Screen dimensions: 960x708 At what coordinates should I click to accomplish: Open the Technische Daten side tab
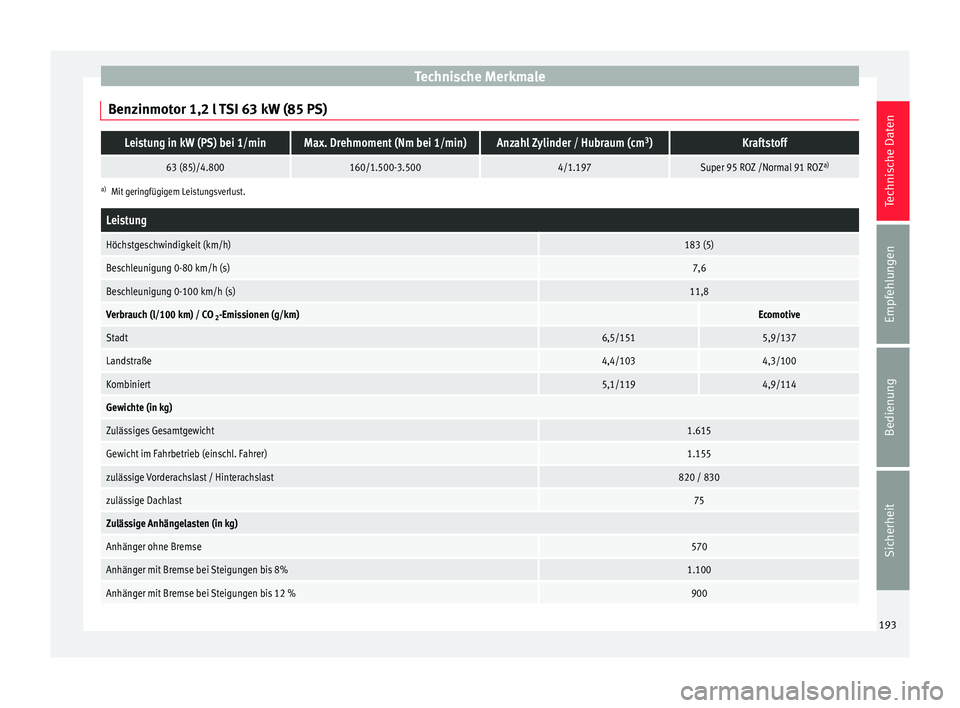point(892,160)
